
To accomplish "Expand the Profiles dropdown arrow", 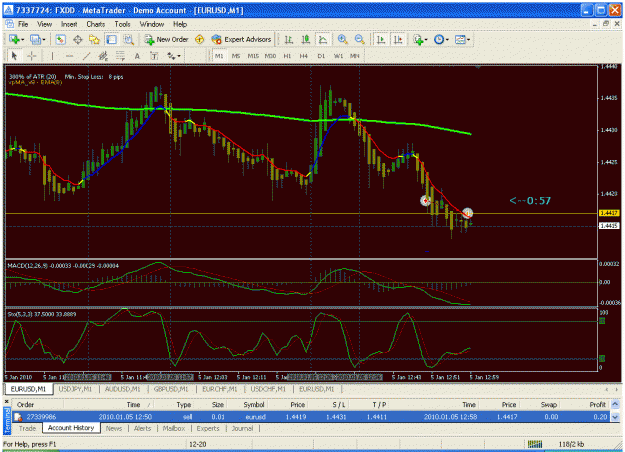I will click(44, 39).
